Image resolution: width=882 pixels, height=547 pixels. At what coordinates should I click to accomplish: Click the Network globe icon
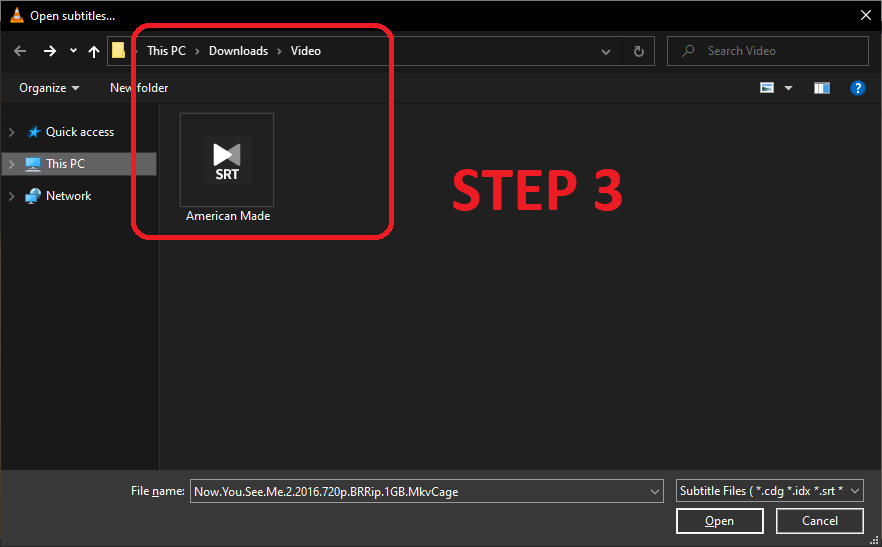coord(33,196)
